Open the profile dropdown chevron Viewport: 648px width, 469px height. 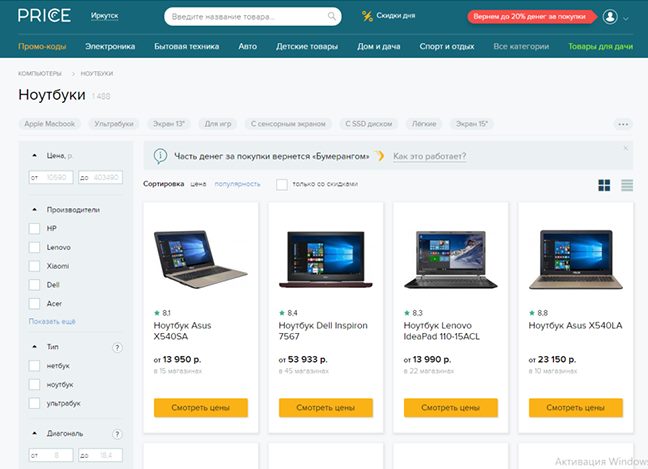(626, 19)
